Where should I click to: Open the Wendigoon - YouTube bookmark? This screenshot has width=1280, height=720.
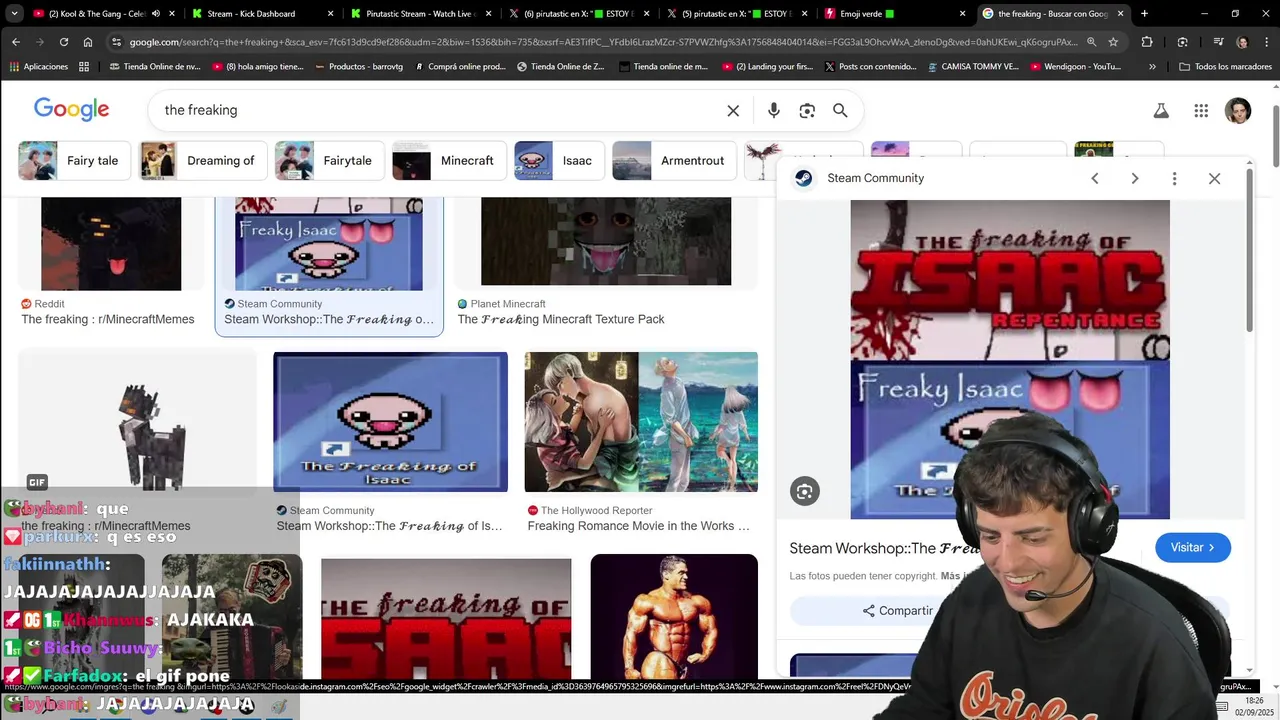click(x=1074, y=66)
